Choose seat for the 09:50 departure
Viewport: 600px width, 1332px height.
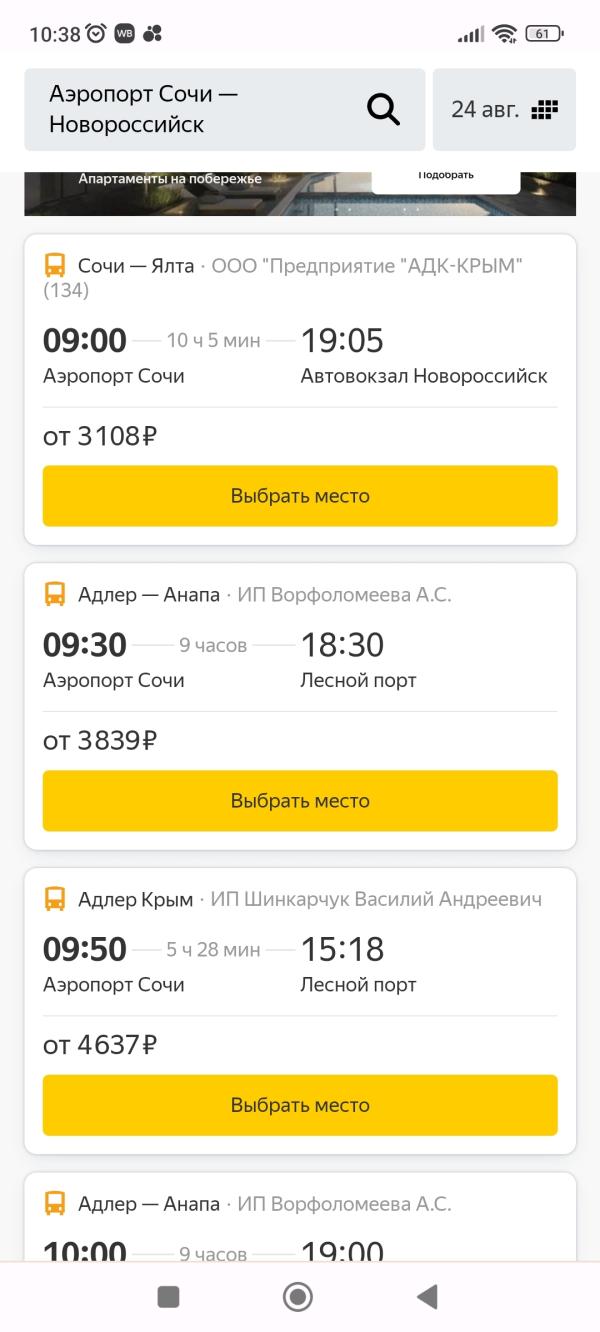pos(300,1105)
